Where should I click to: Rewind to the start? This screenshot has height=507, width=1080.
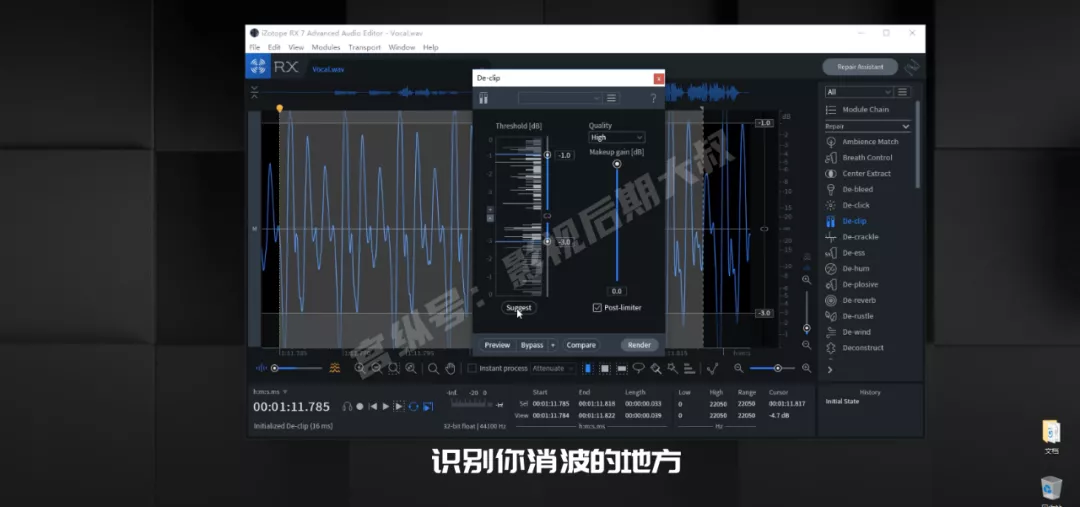(x=373, y=406)
